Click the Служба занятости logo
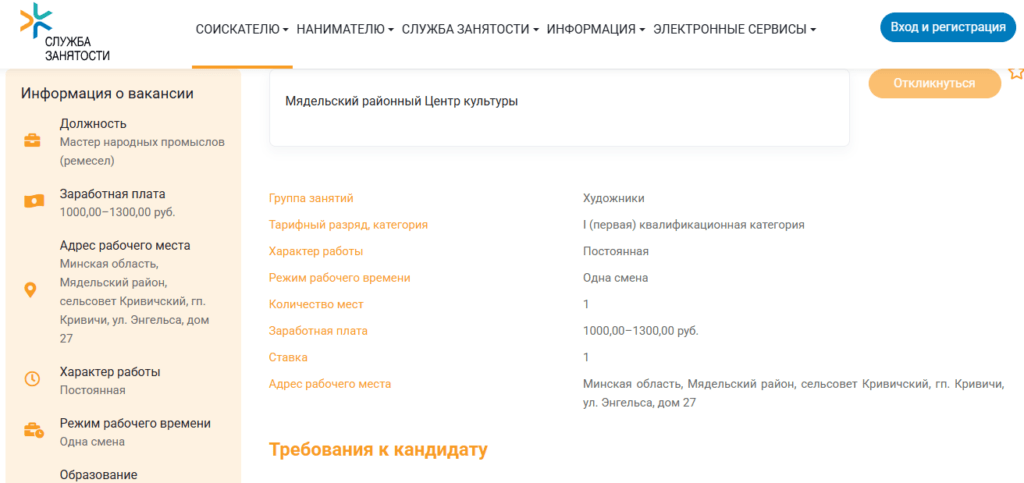This screenshot has height=483, width=1024. click(x=66, y=32)
